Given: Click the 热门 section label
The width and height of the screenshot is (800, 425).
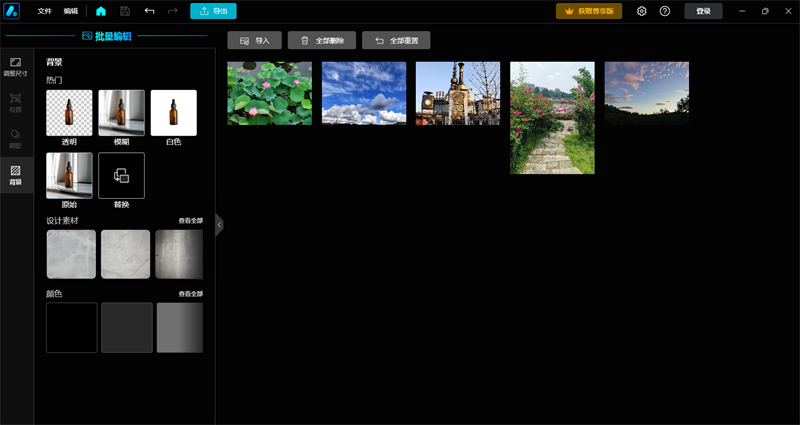Looking at the screenshot, I should [54, 80].
